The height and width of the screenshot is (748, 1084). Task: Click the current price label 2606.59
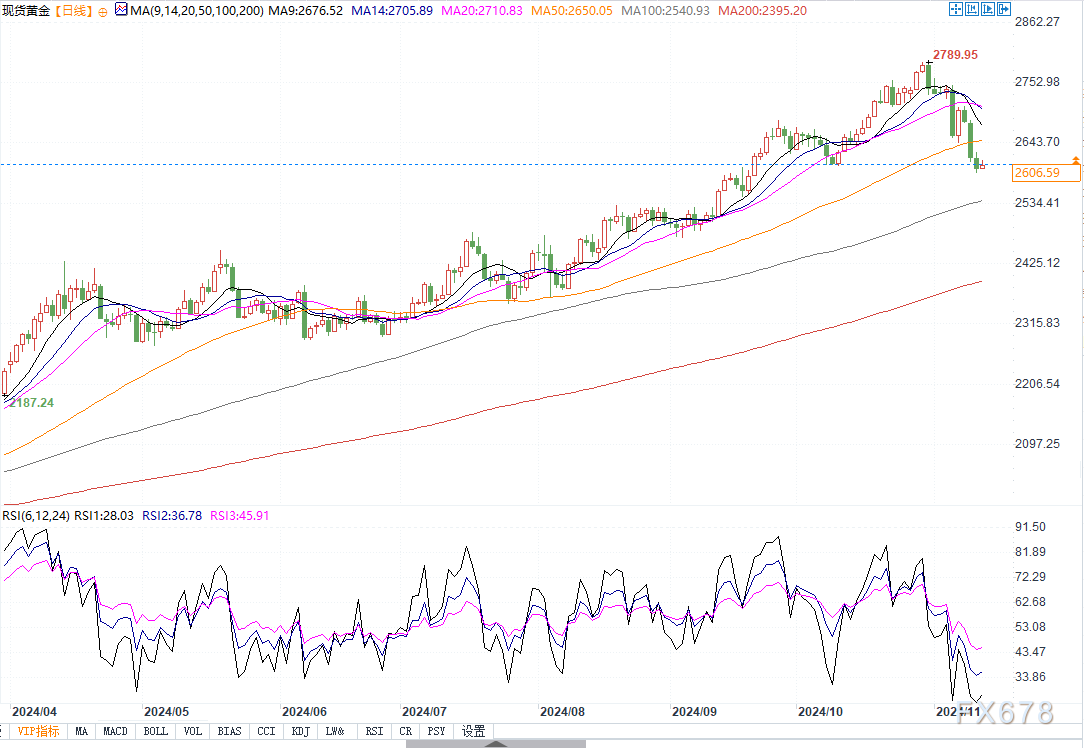click(1046, 173)
